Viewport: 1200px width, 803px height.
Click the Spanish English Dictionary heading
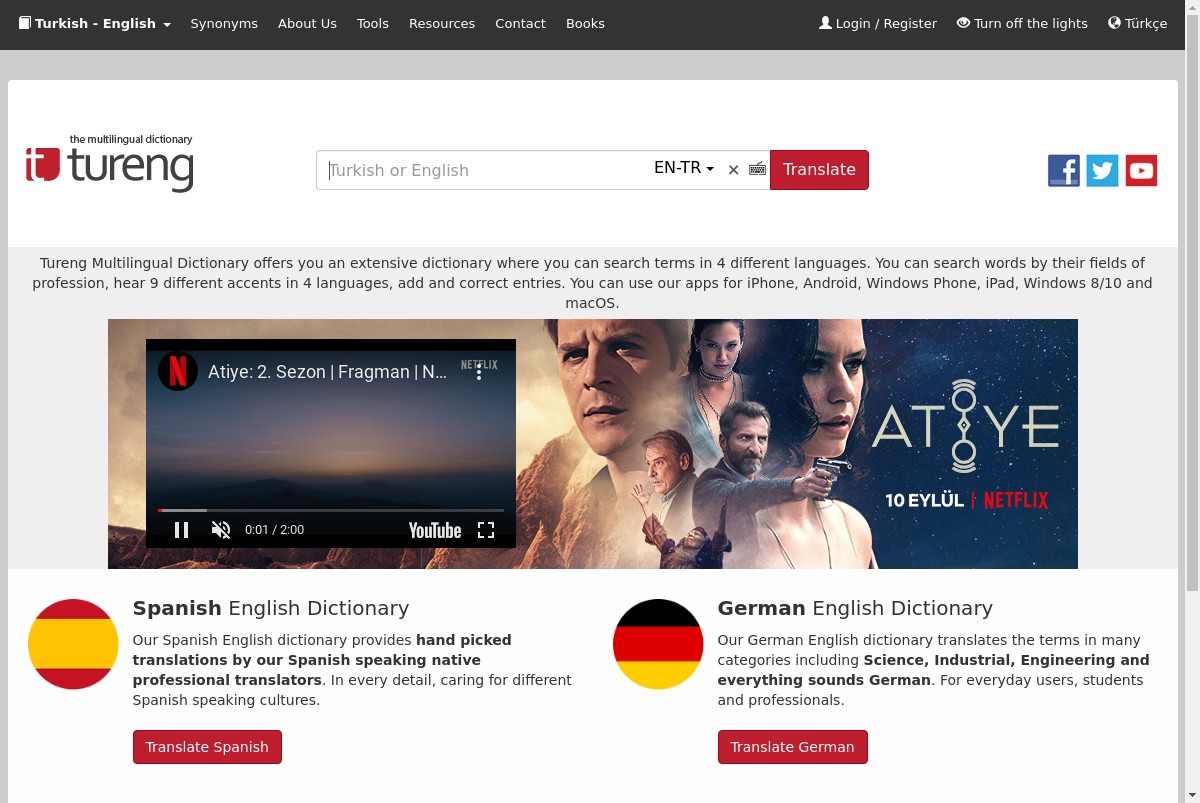pos(271,608)
